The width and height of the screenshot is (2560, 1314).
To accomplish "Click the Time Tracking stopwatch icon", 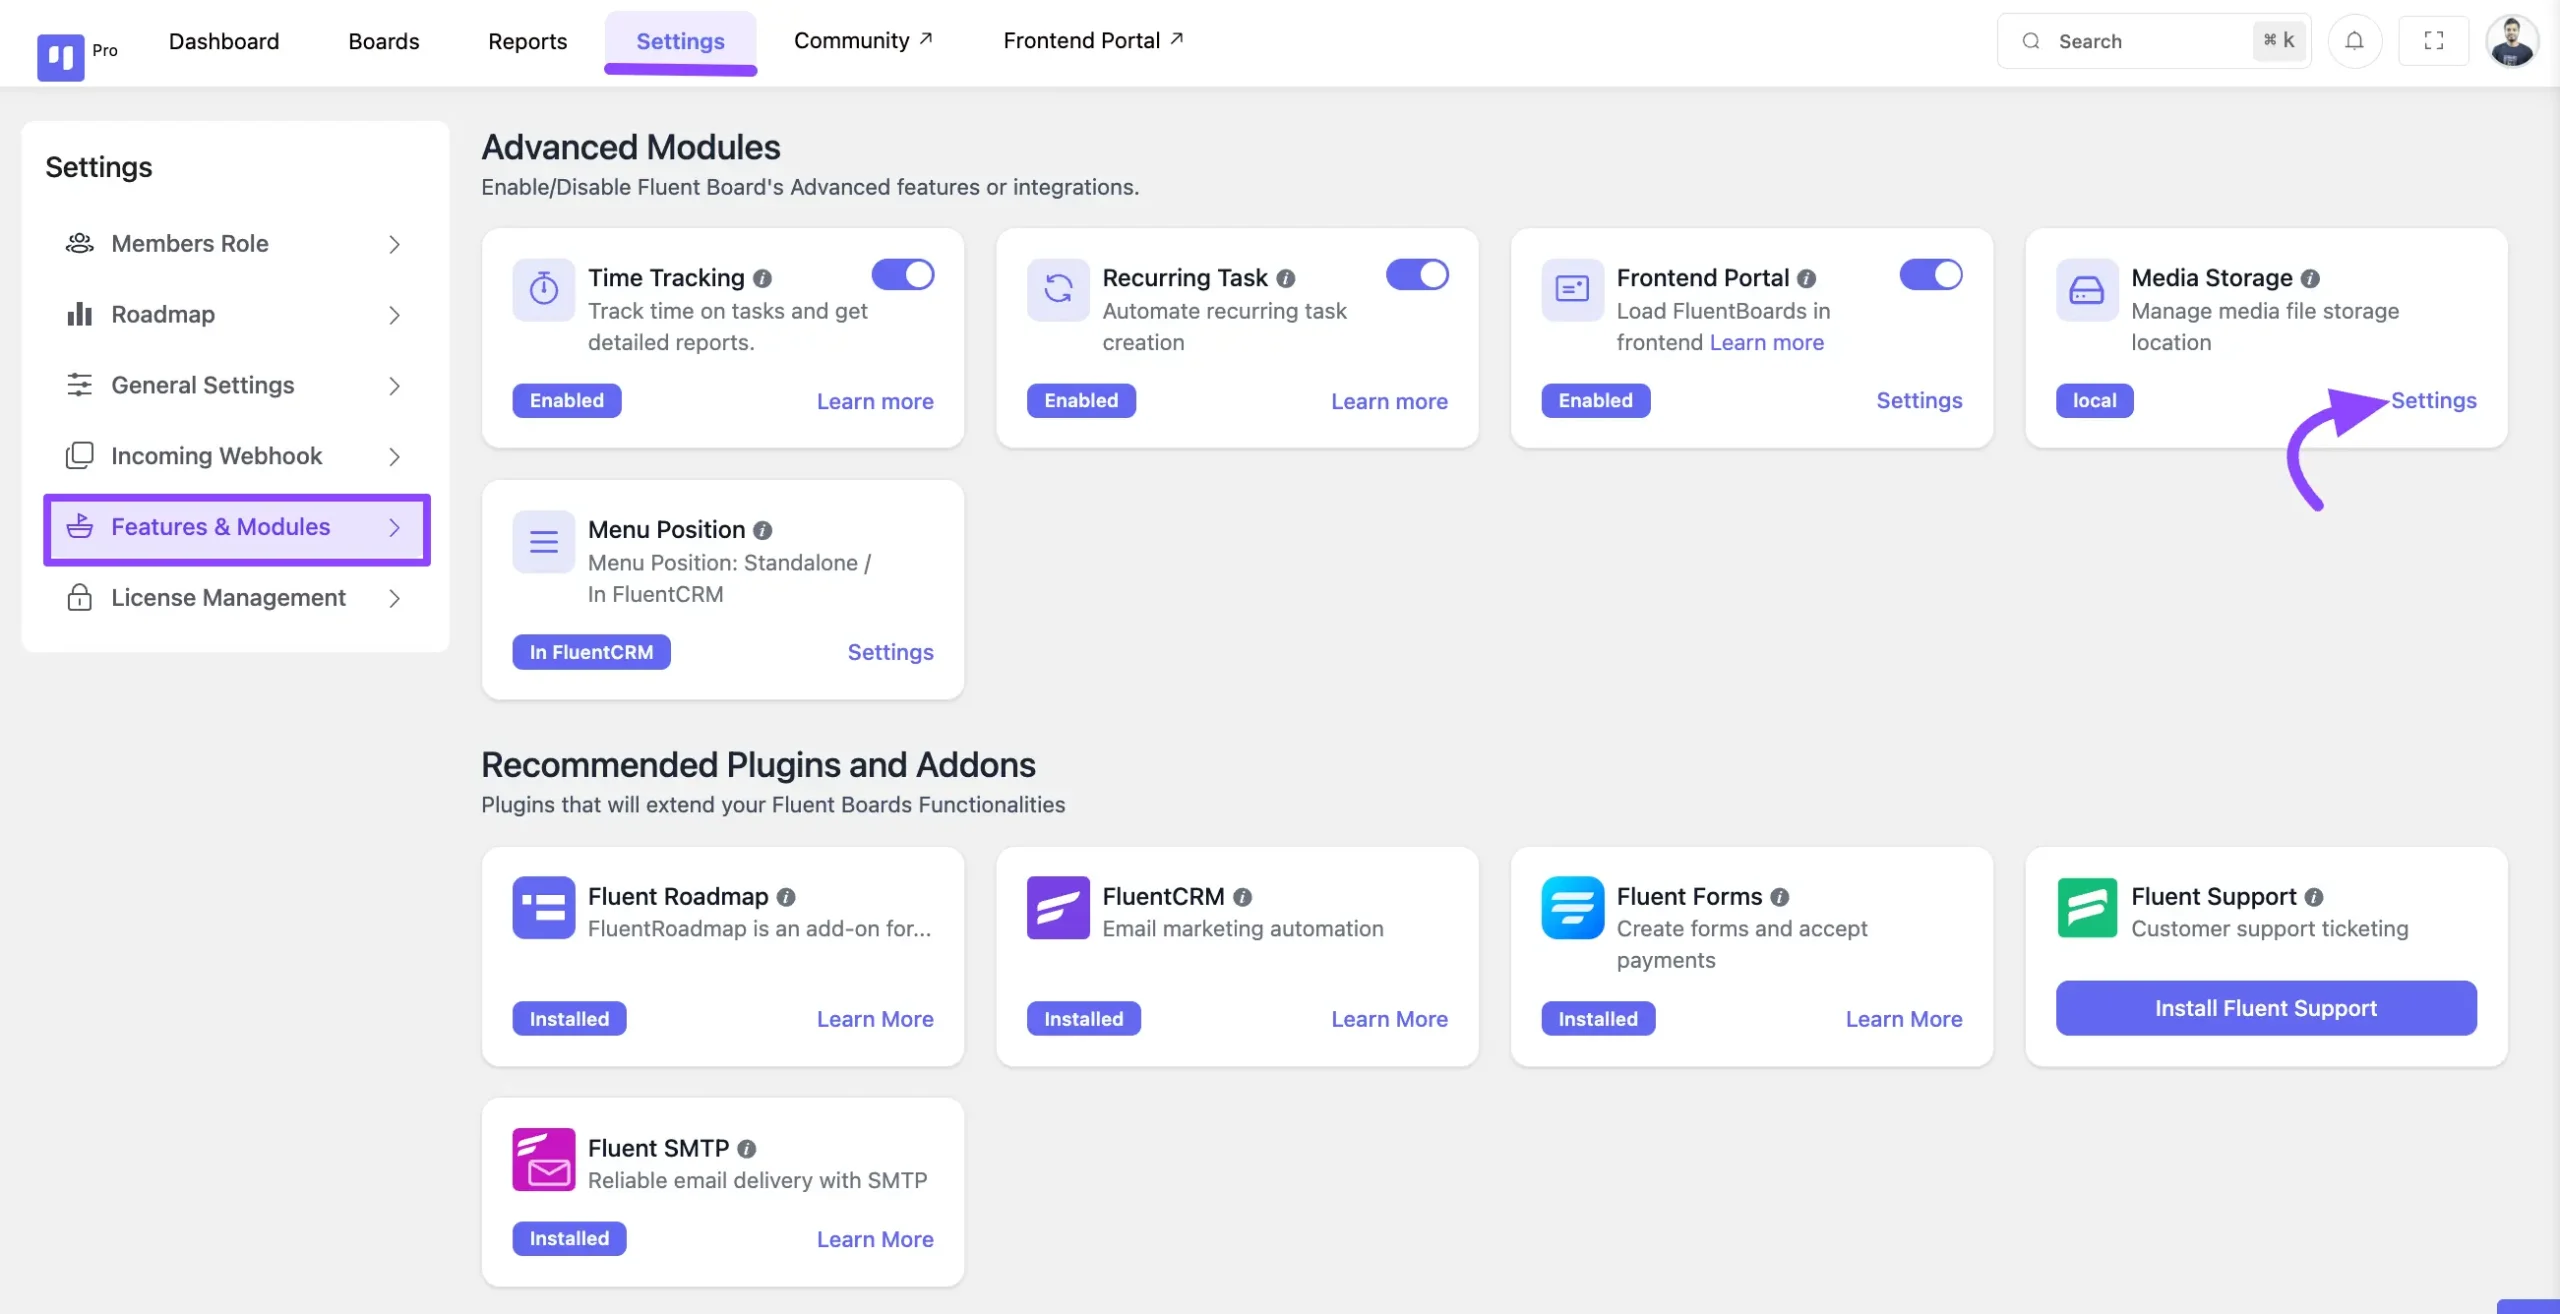I will point(543,289).
